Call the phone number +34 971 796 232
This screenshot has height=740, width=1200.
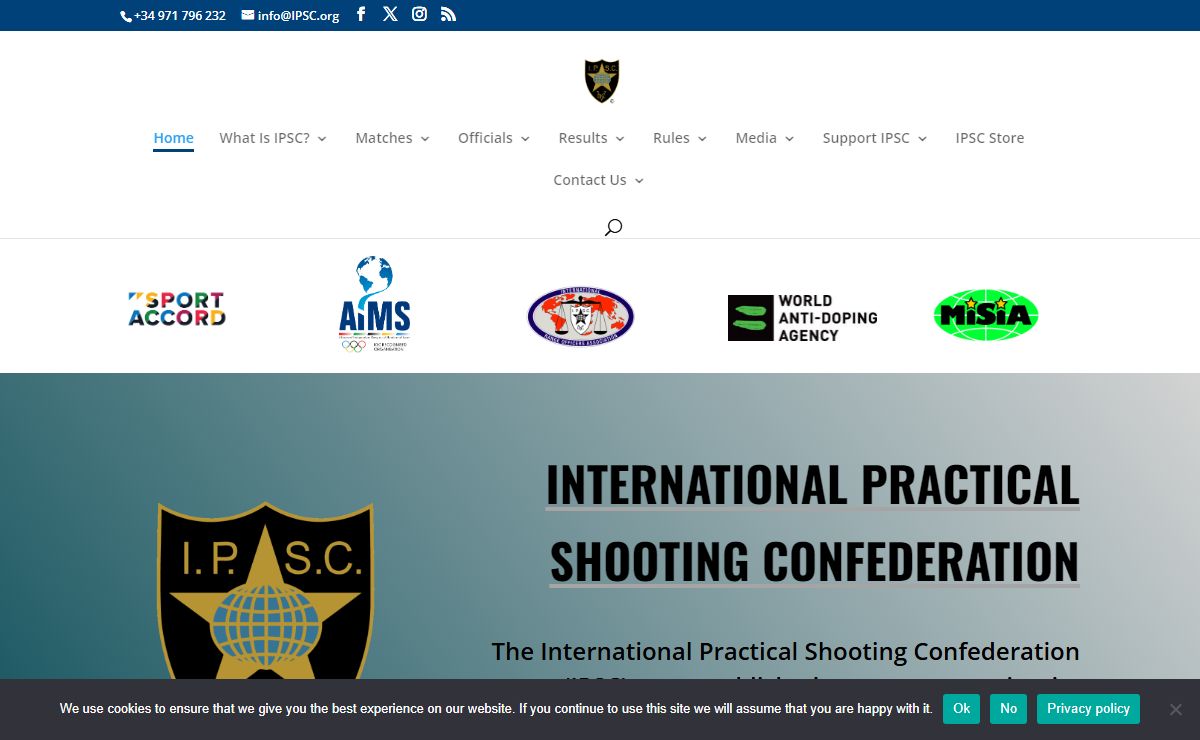[x=180, y=15]
